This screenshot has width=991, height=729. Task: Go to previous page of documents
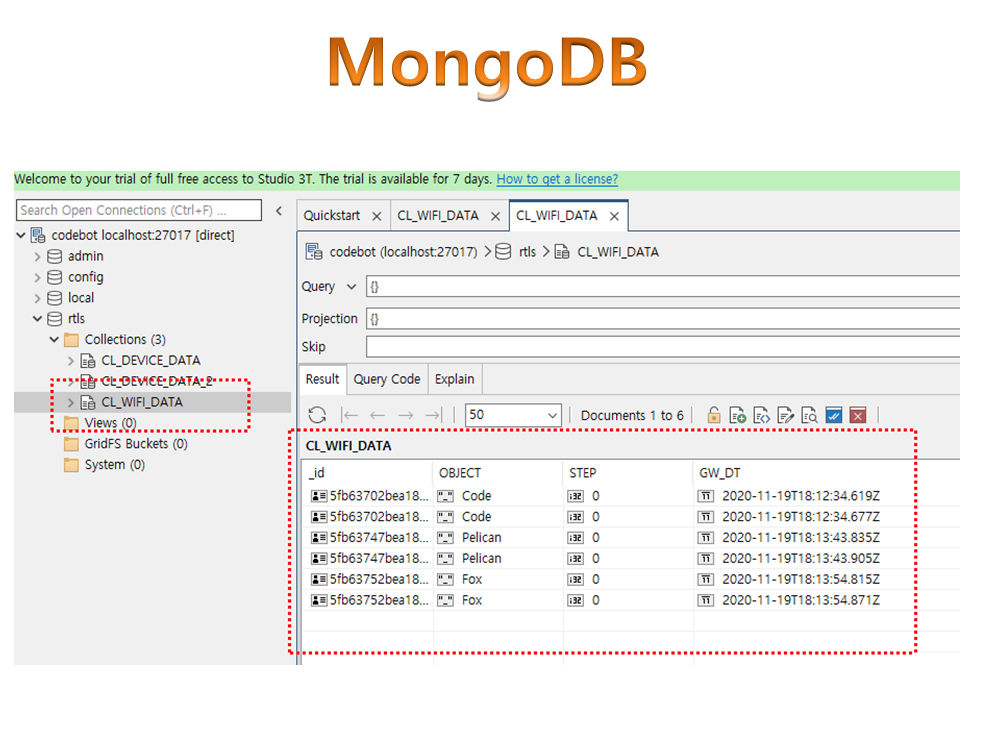377,415
